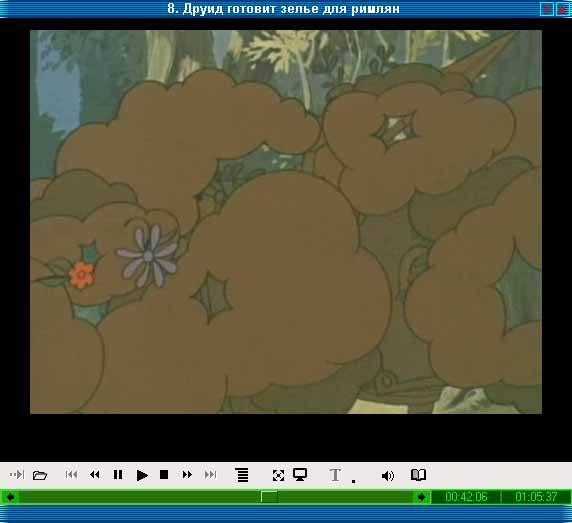Jump to the previous chapter

point(71,474)
